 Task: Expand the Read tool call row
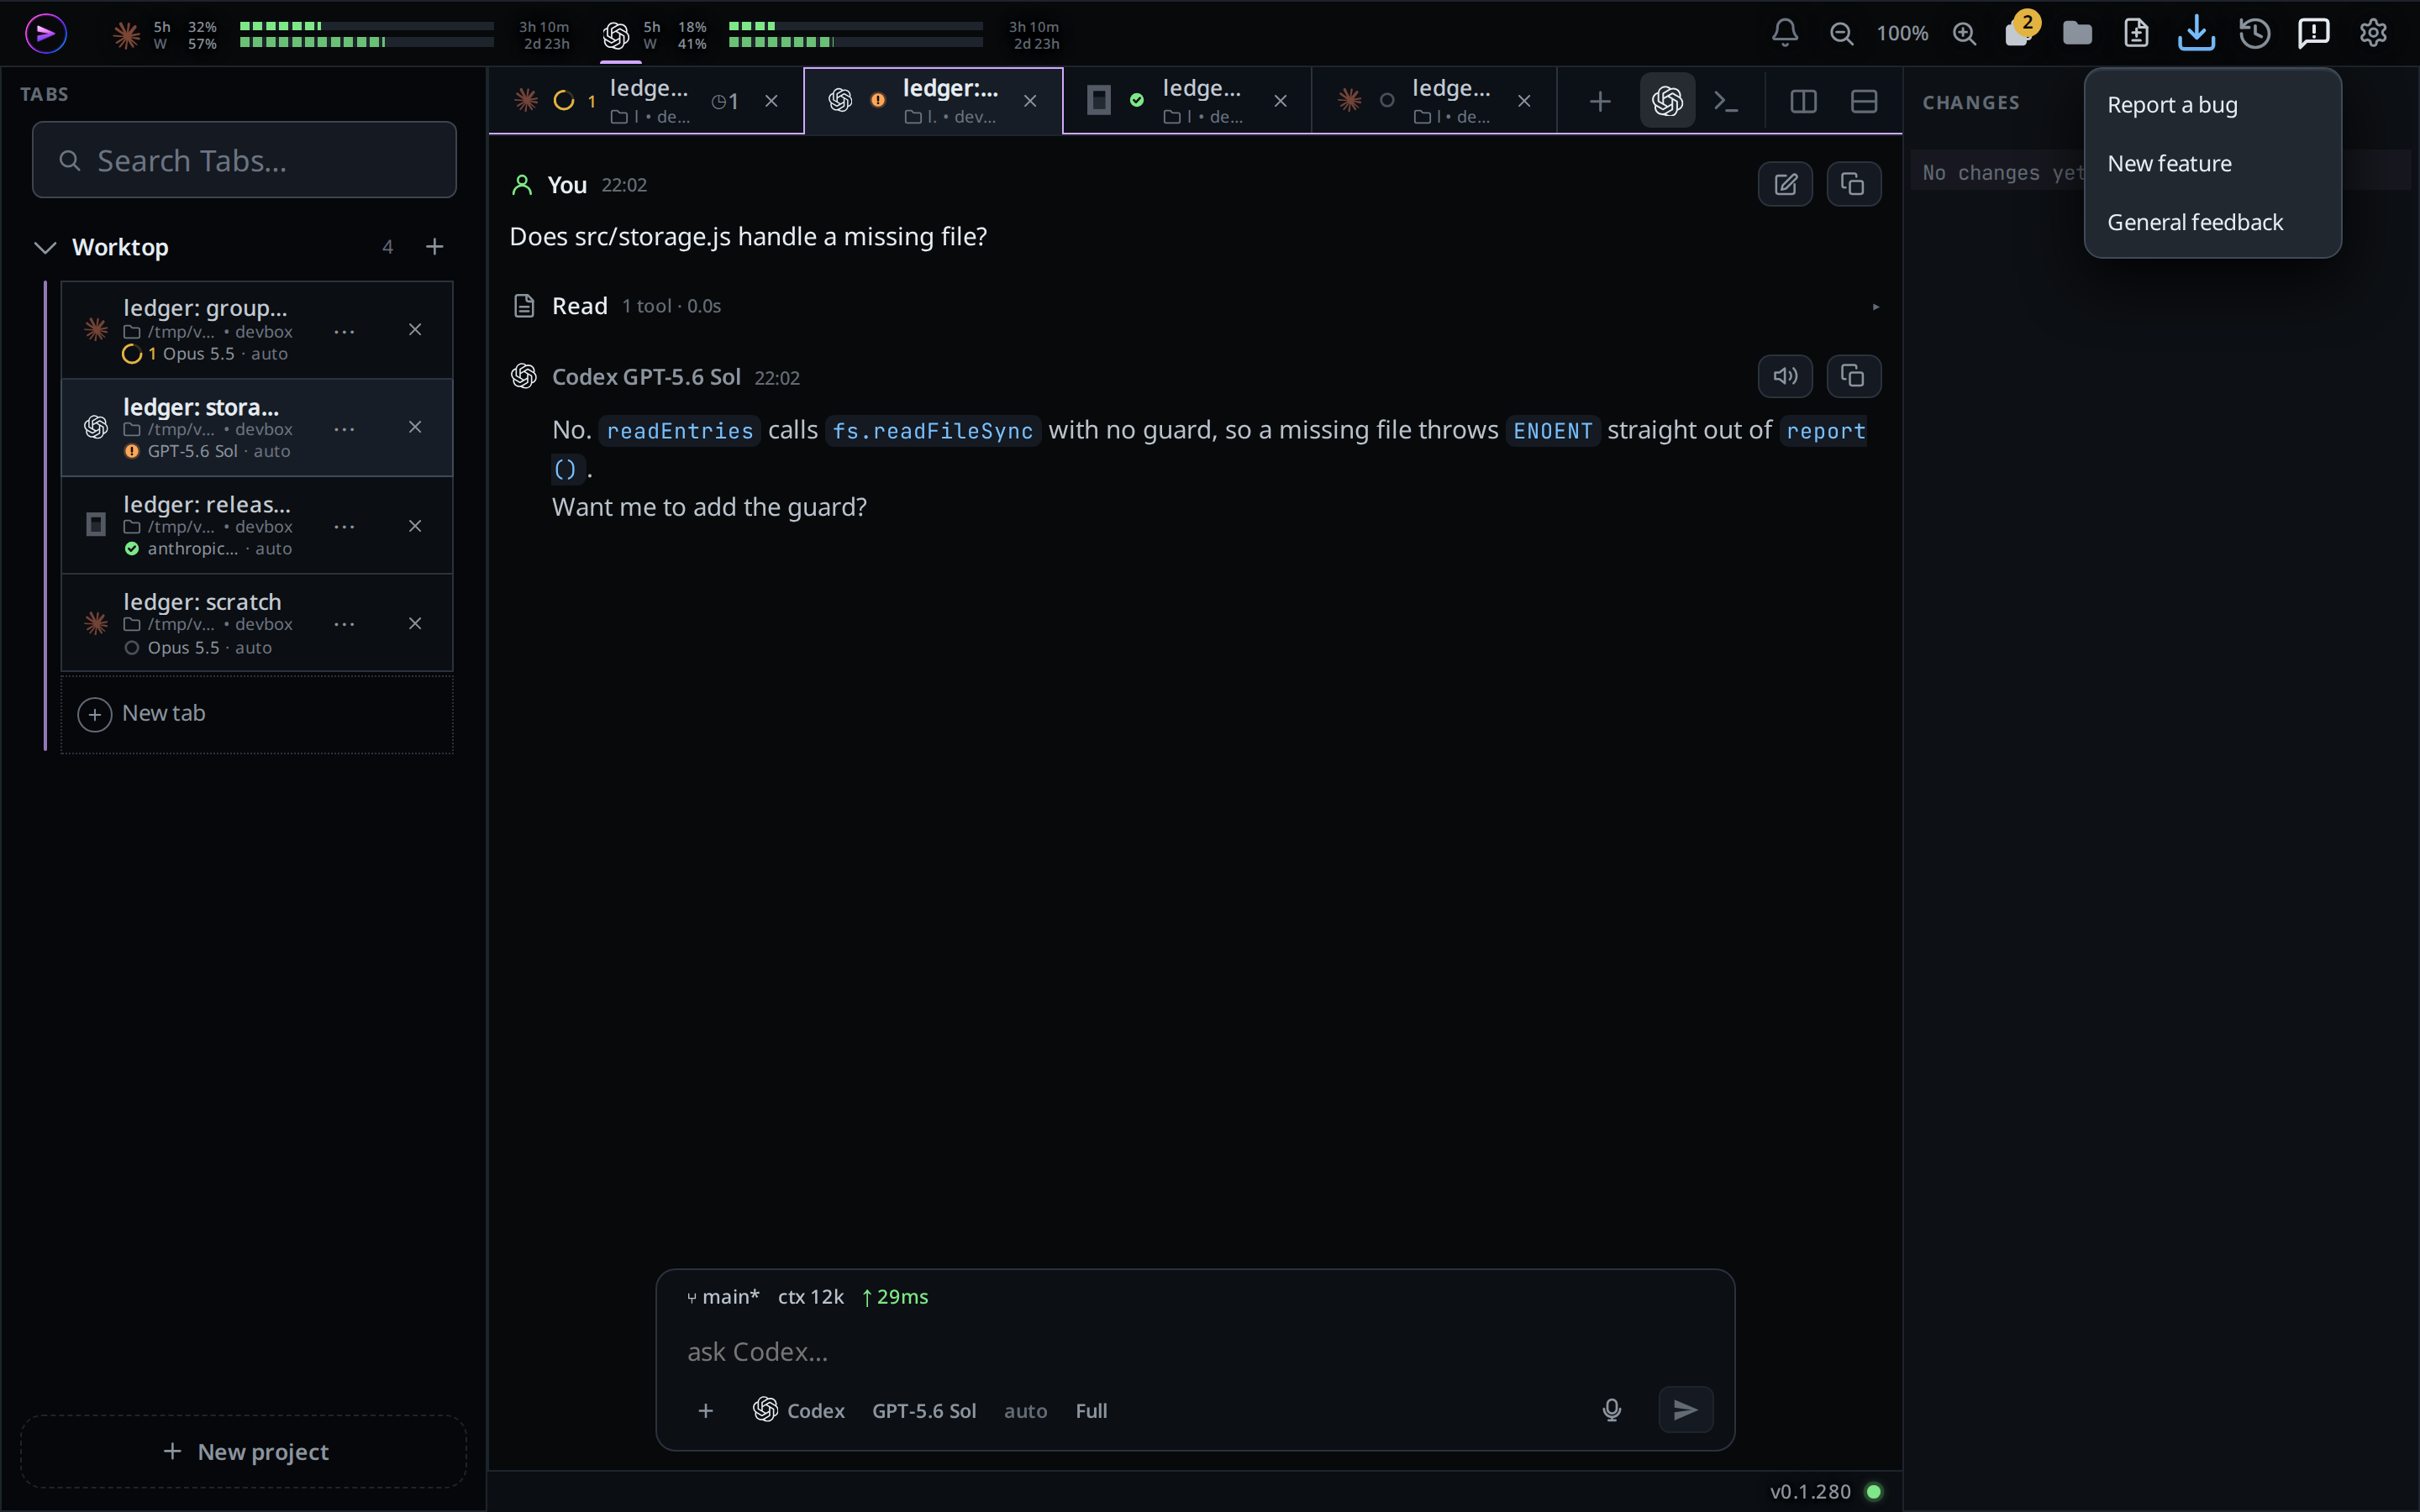1195,306
